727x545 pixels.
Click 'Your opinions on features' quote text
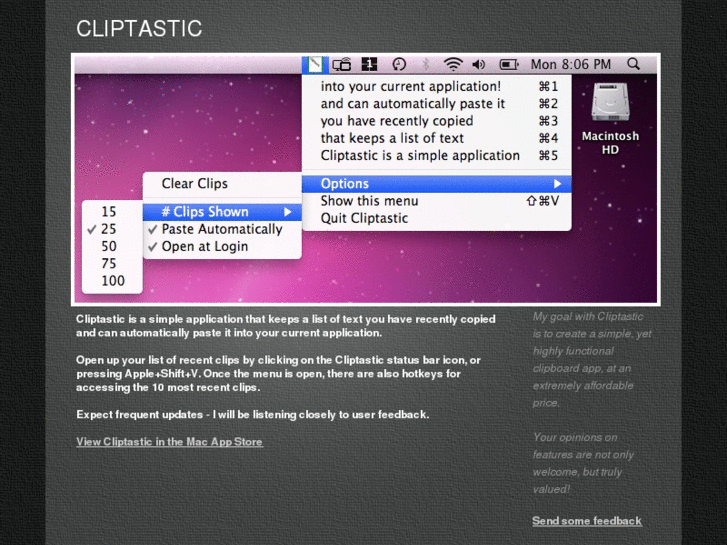[583, 463]
